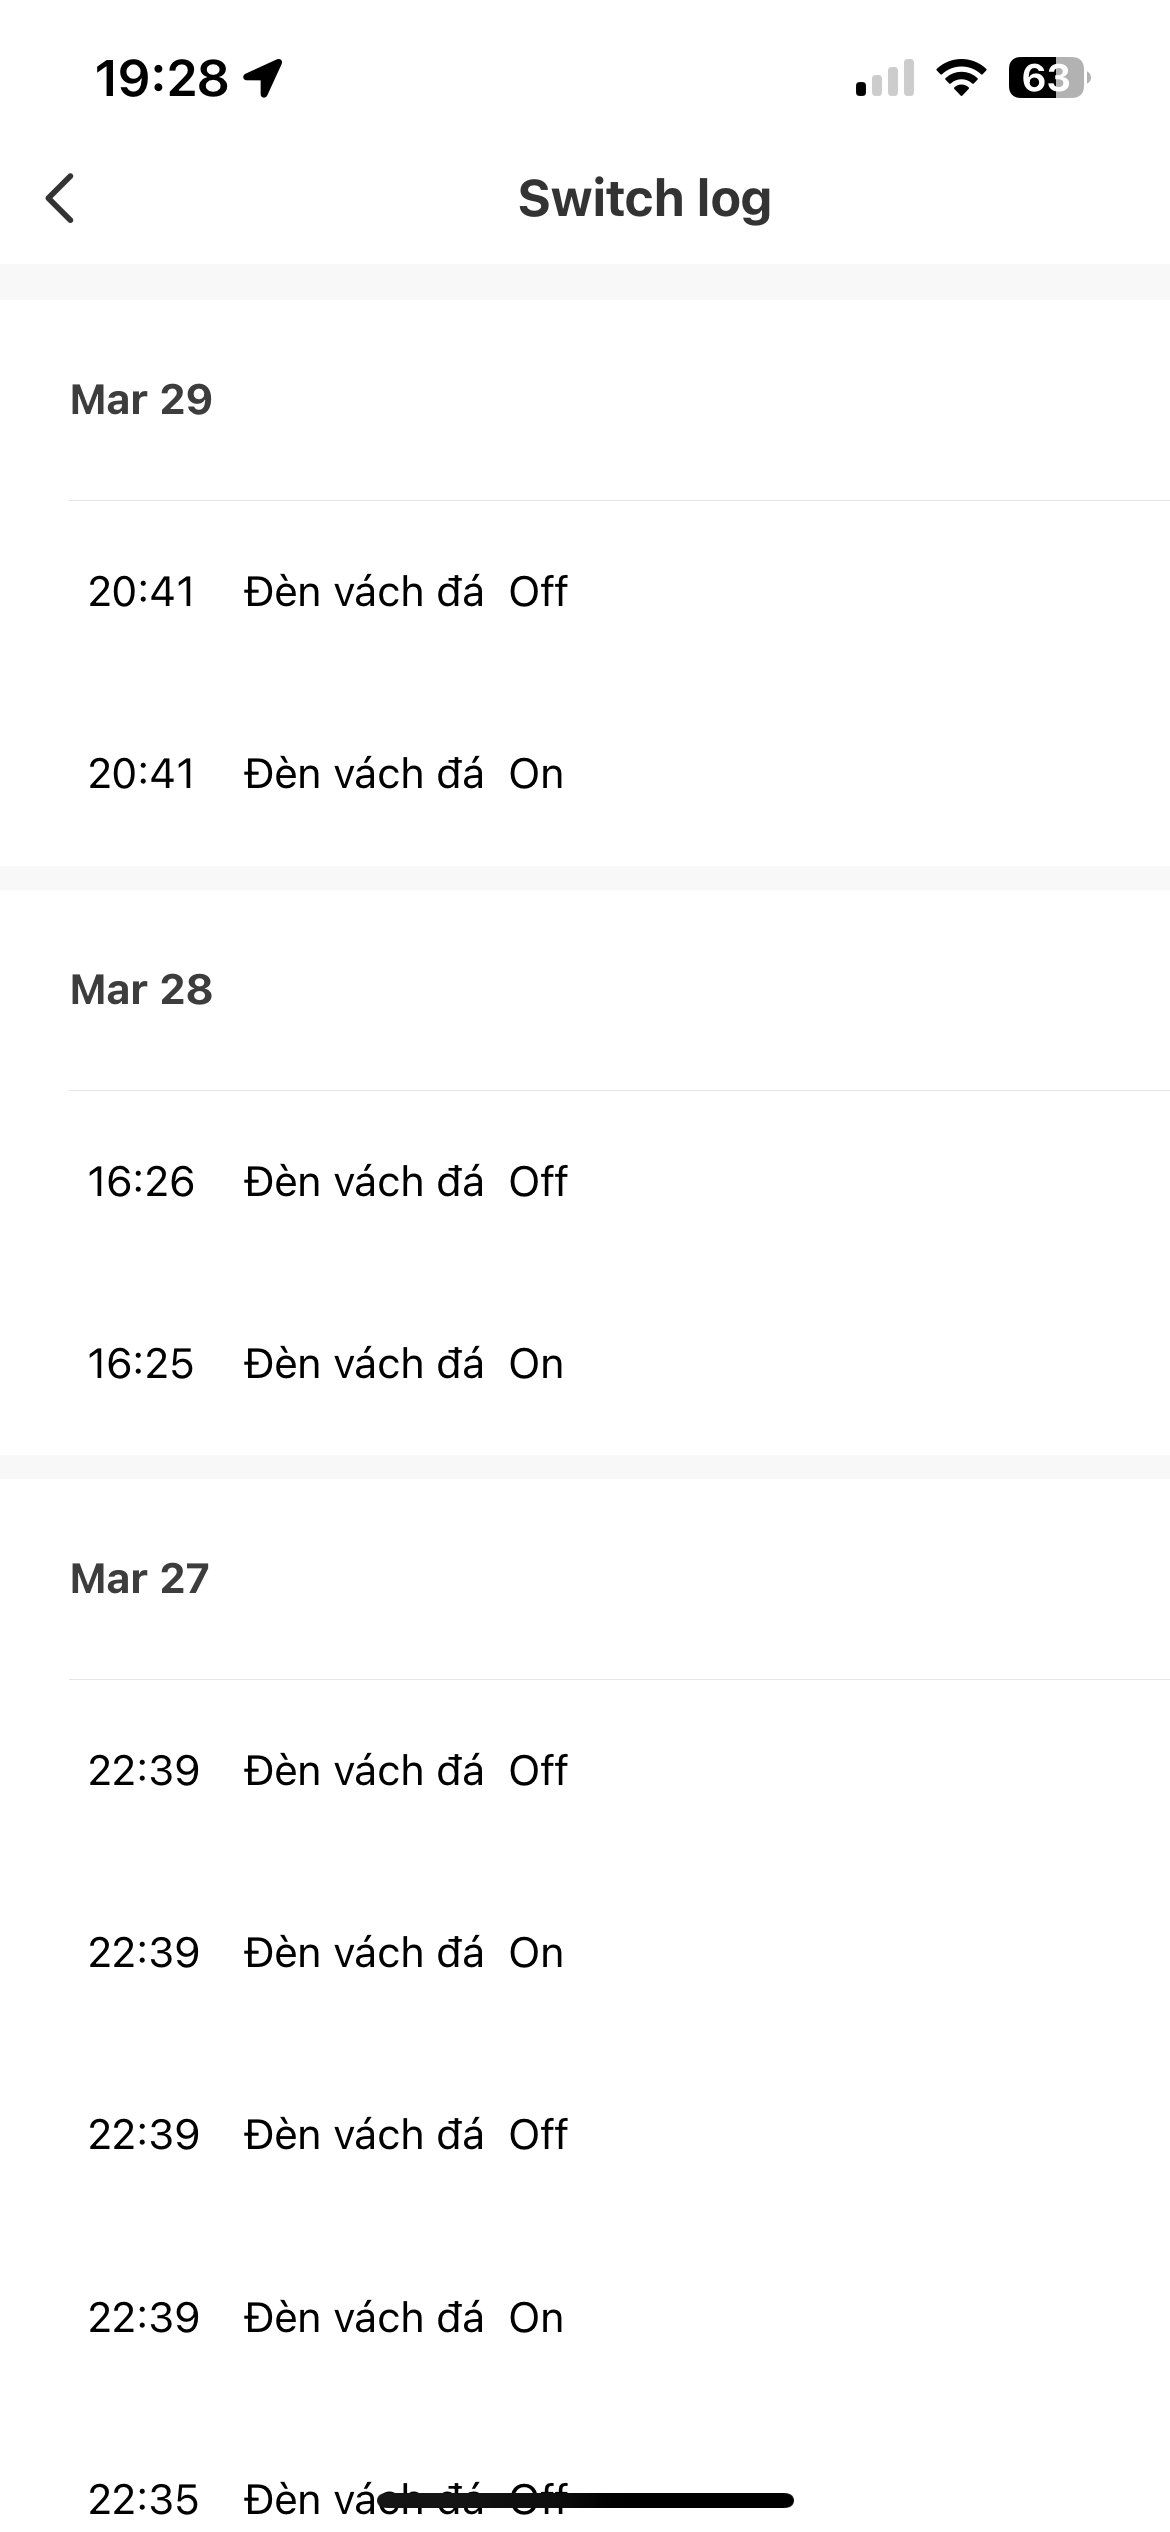
Task: Tap the battery indicator icon
Action: [1049, 78]
